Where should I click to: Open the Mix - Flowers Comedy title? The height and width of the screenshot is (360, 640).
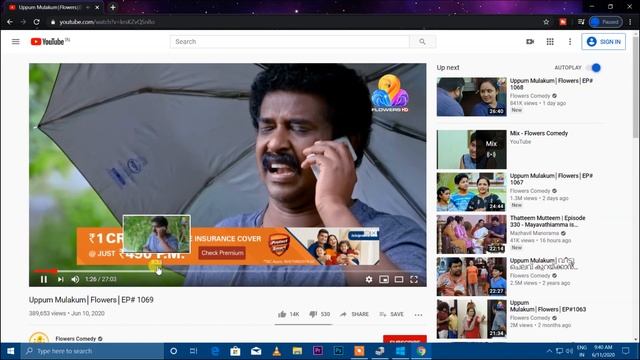539,133
